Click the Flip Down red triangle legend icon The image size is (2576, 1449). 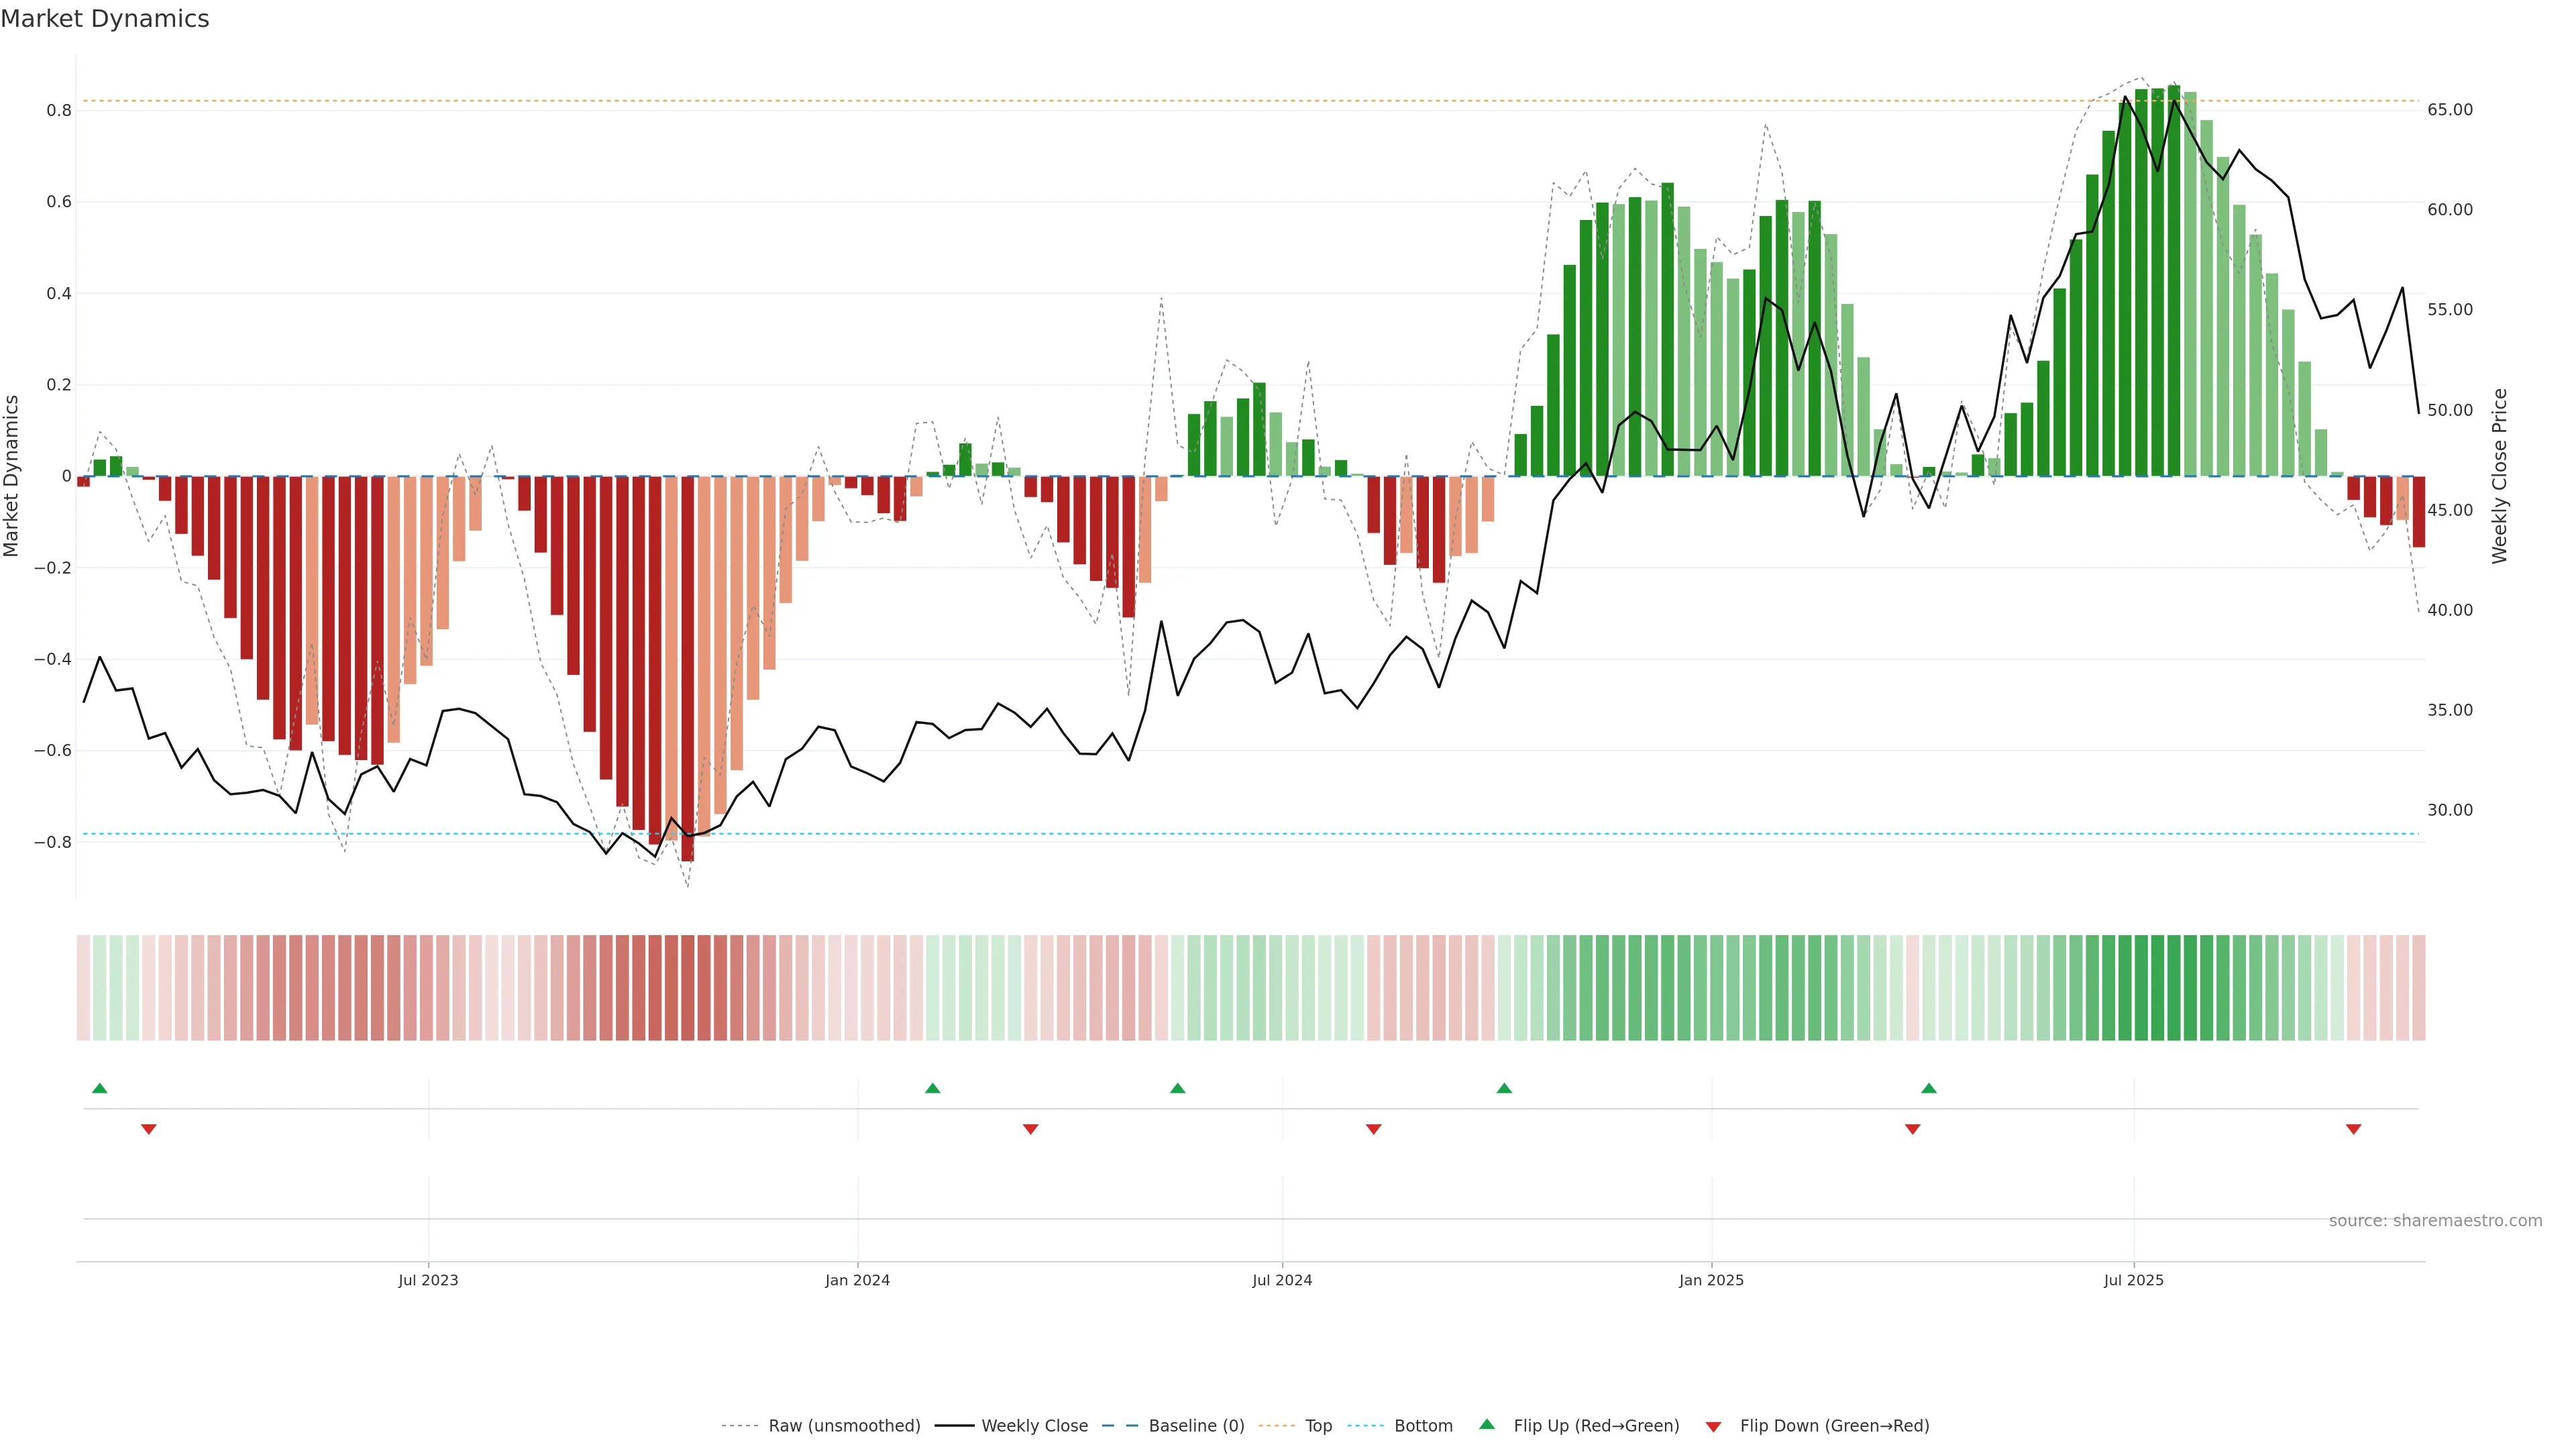[1713, 1427]
